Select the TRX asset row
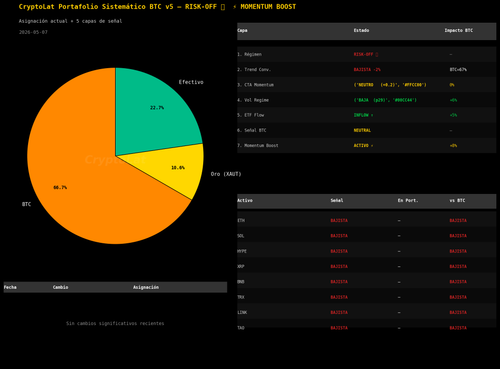This screenshot has height=369, width=500. point(367,297)
